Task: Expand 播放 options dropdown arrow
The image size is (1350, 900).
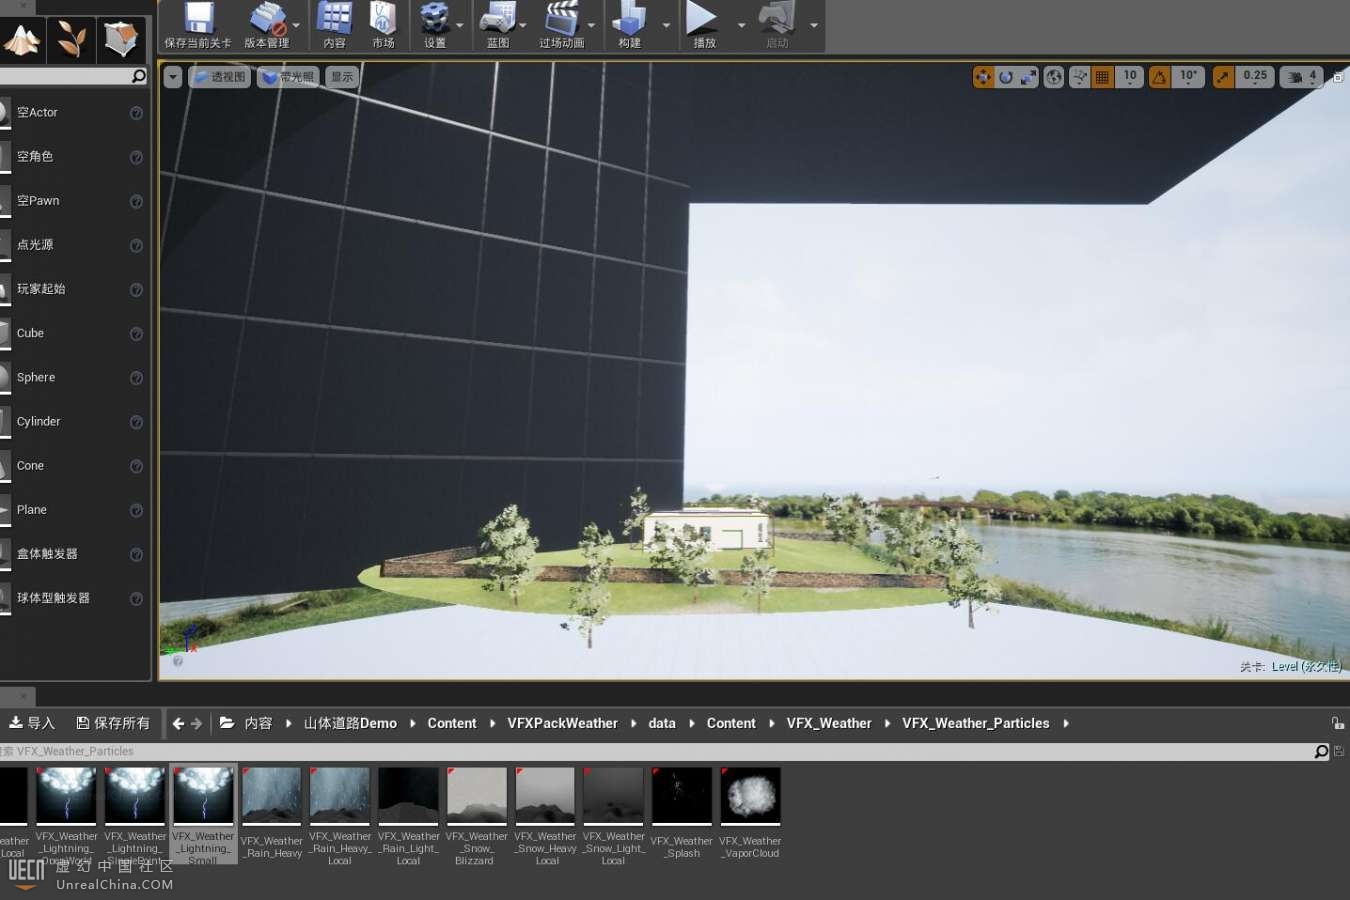Action: coord(741,26)
